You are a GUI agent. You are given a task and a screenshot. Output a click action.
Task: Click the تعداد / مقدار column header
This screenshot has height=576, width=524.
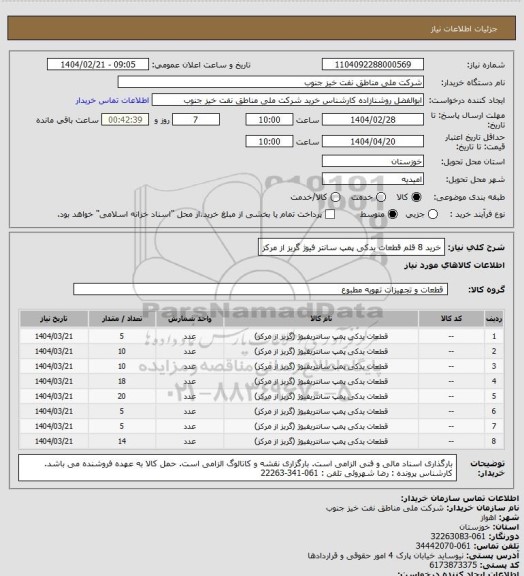[122, 319]
